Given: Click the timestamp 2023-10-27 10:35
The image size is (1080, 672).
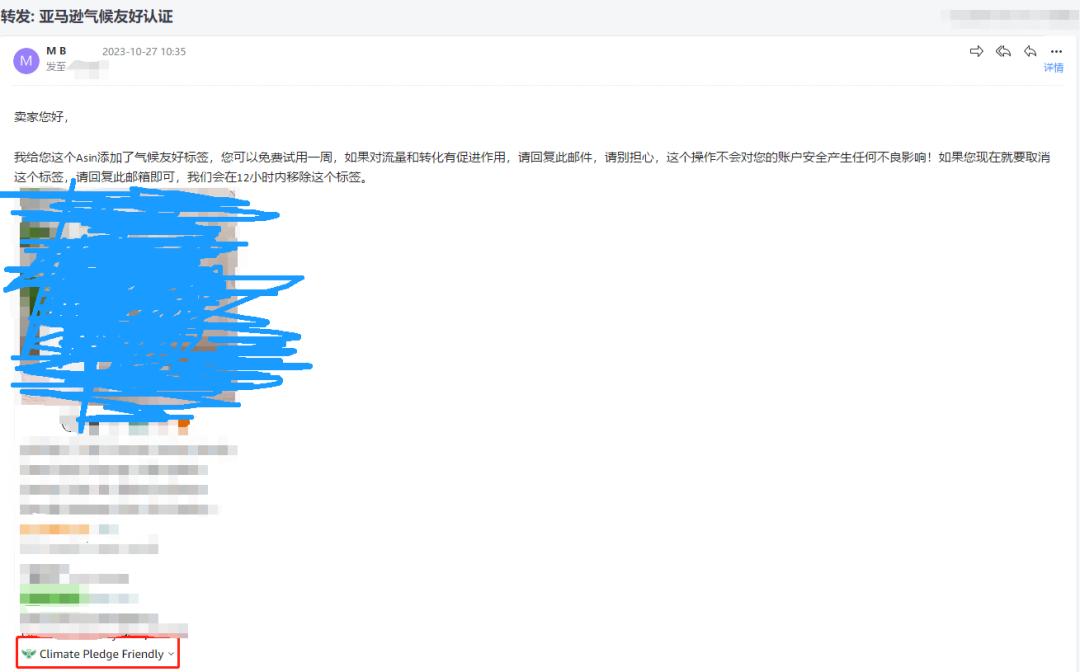Looking at the screenshot, I should pos(144,52).
